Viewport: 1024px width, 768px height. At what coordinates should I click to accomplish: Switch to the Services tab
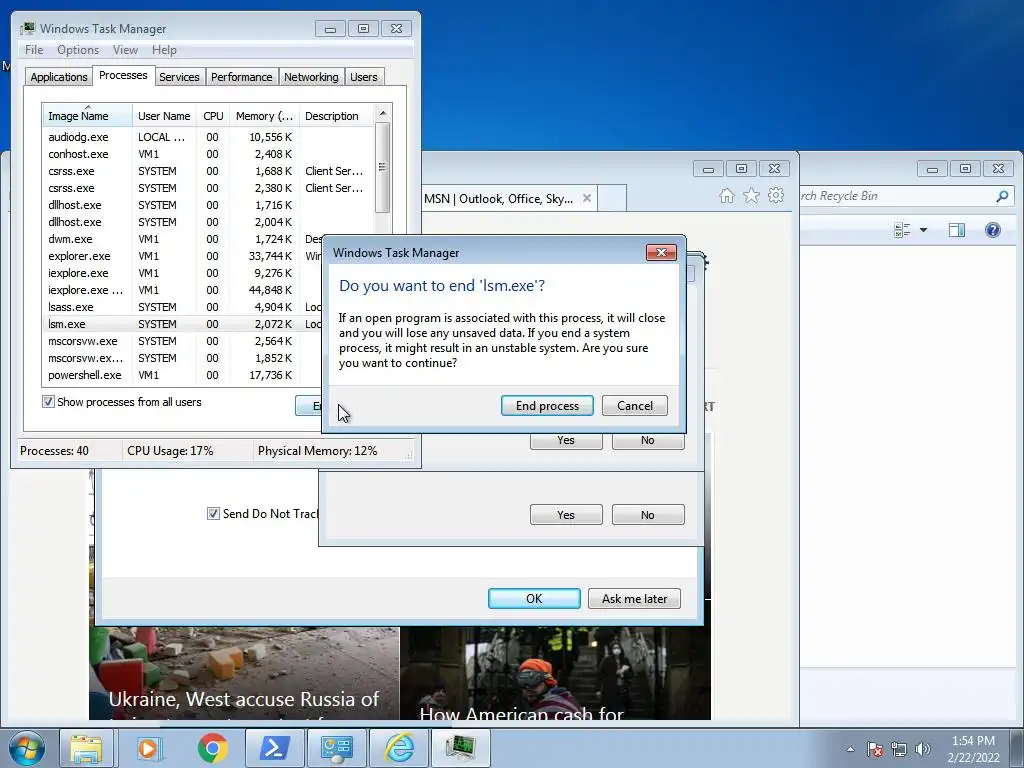(179, 76)
